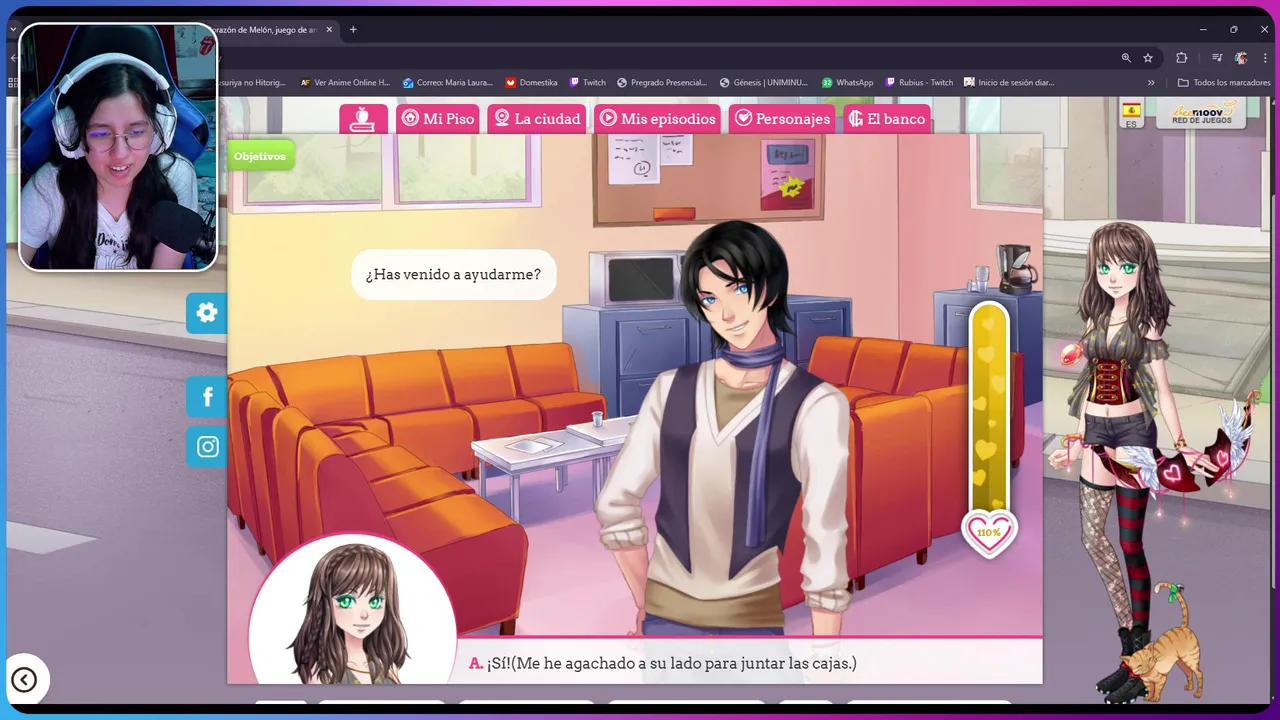The height and width of the screenshot is (720, 1280).
Task: Open Mis episodios tab
Action: 658,118
